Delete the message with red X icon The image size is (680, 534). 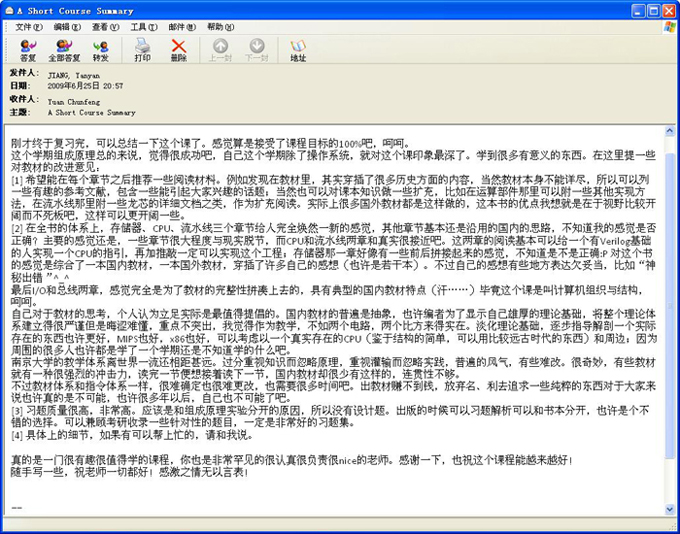(179, 50)
